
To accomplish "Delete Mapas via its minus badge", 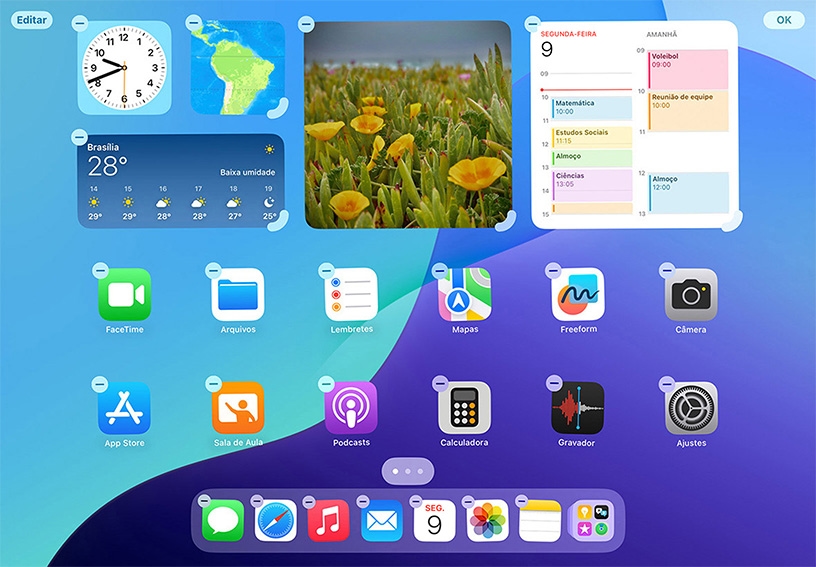I will [440, 270].
